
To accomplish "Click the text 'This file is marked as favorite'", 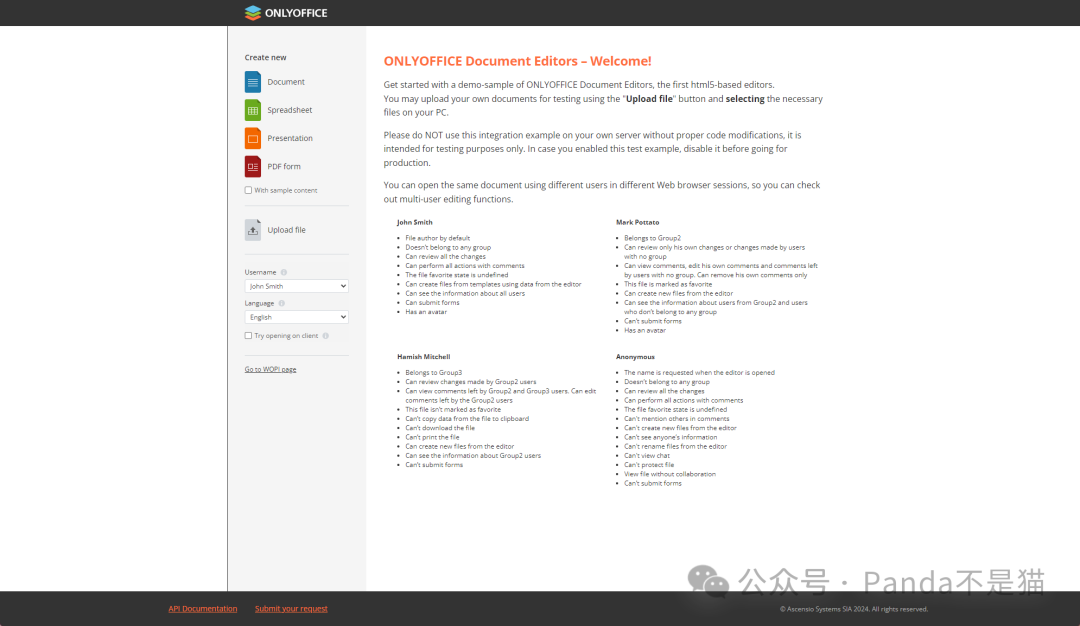I will 668,284.
